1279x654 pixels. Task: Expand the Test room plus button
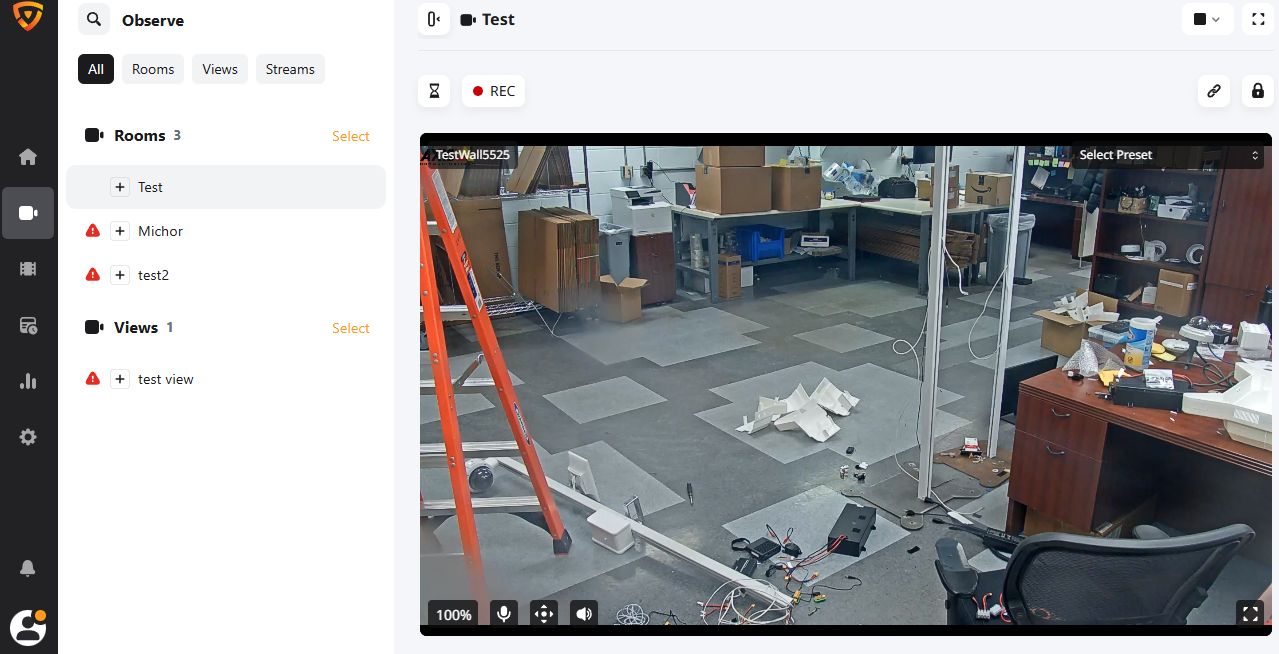(x=120, y=187)
